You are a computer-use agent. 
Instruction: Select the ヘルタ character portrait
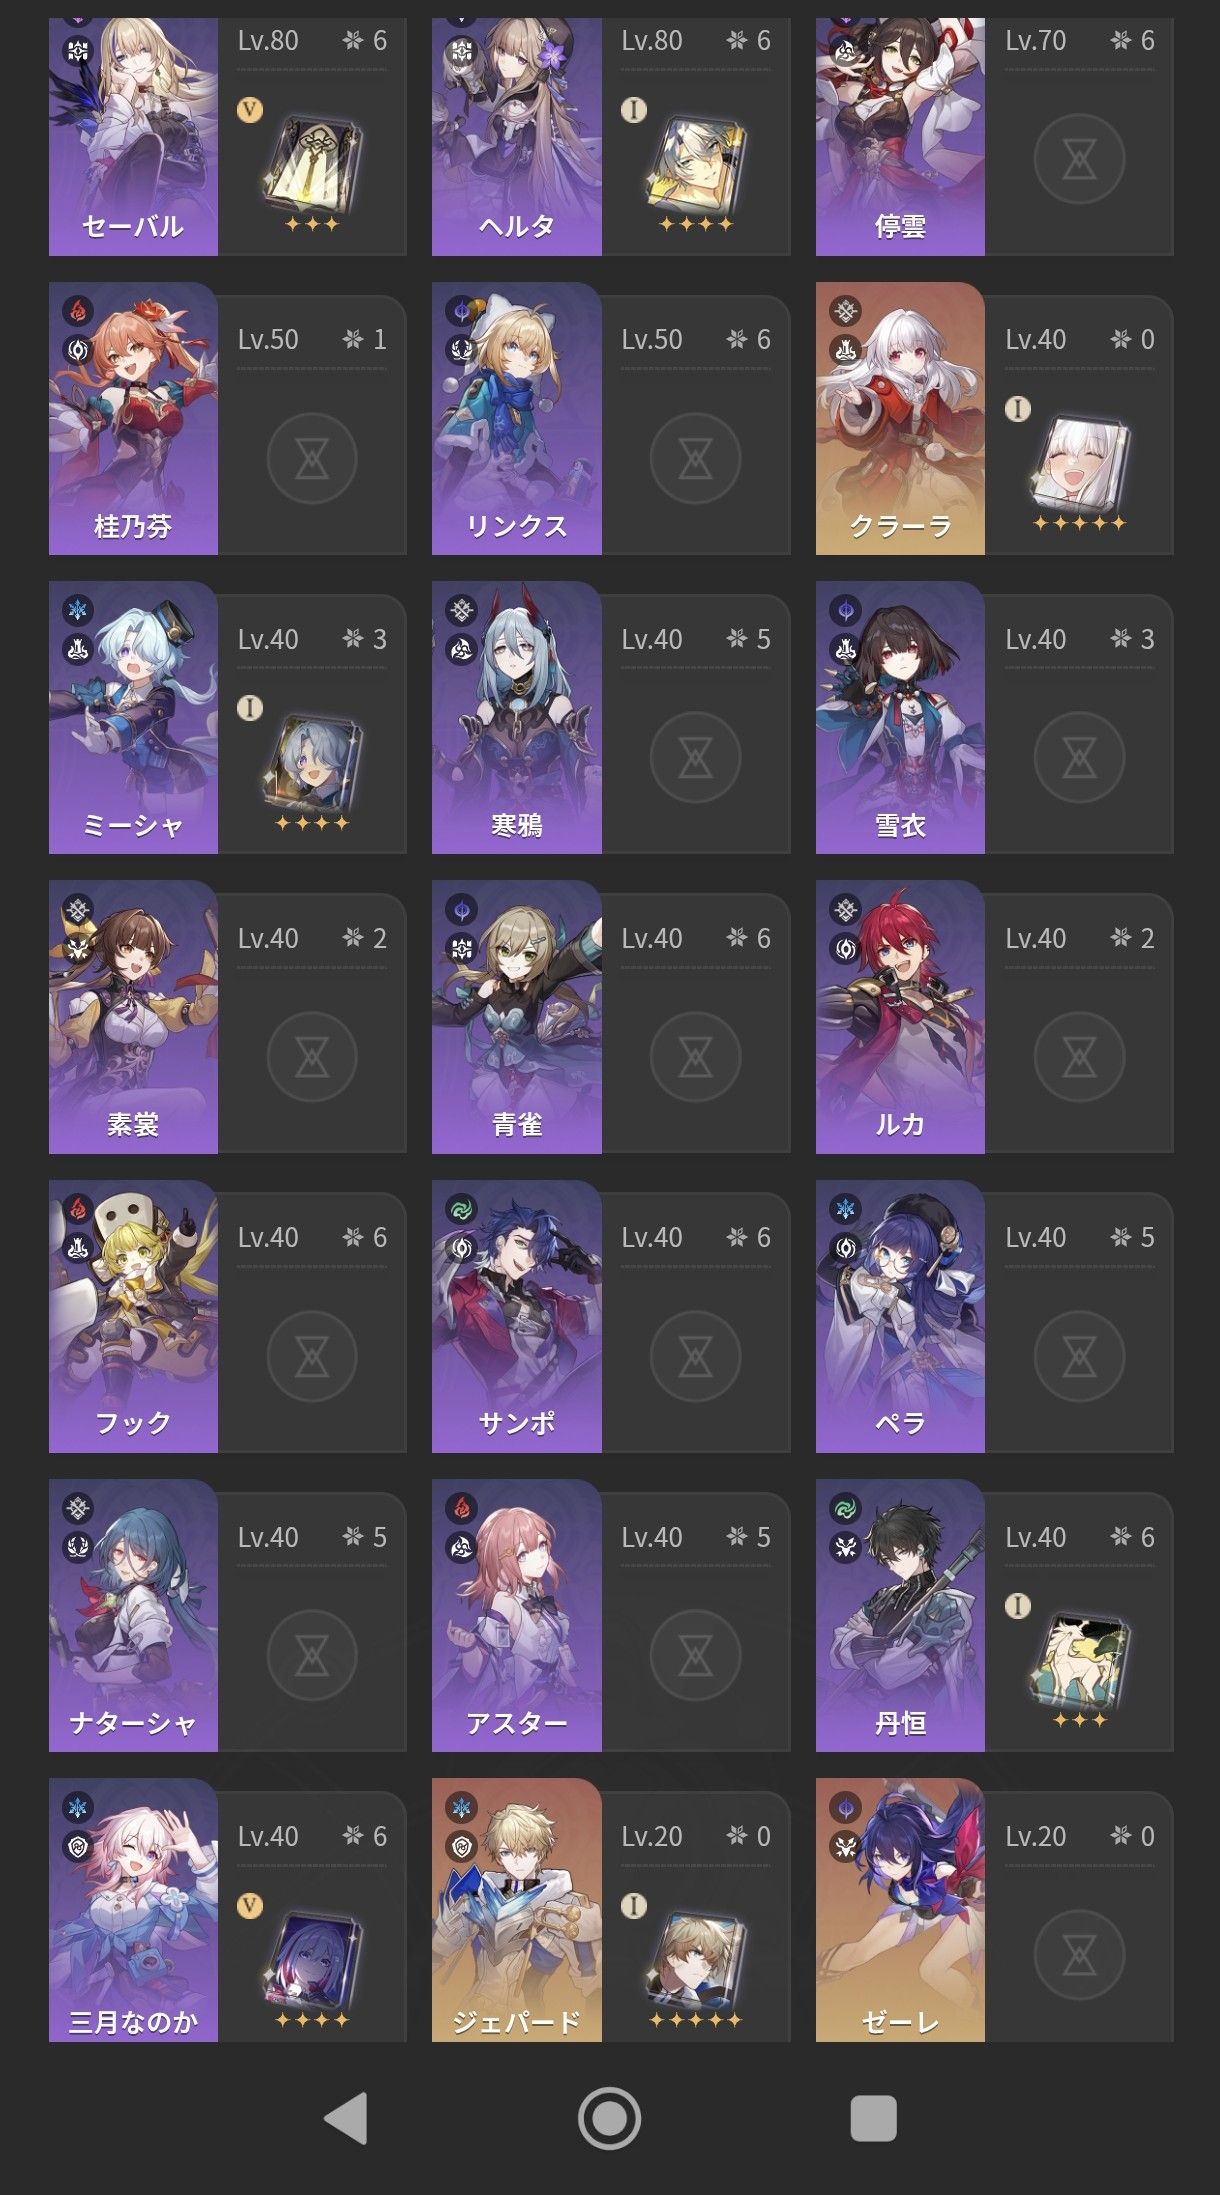tap(516, 136)
